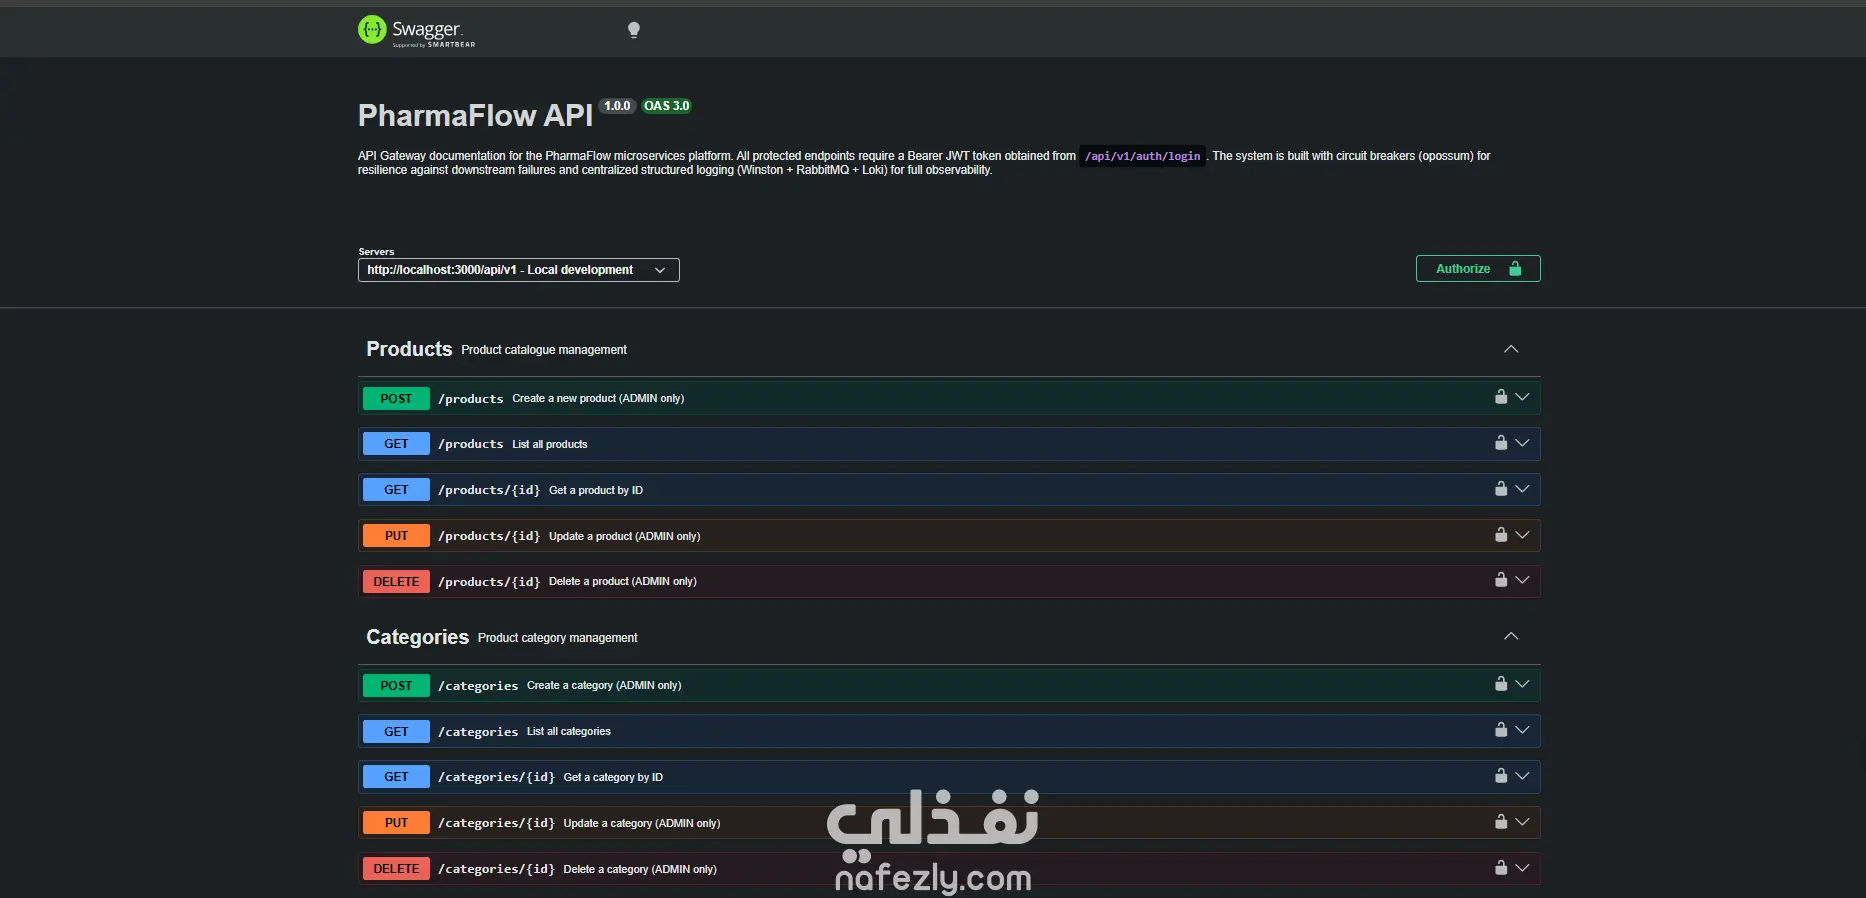This screenshot has height=898, width=1866.
Task: Click 'List all products' summary text
Action: [x=550, y=444]
